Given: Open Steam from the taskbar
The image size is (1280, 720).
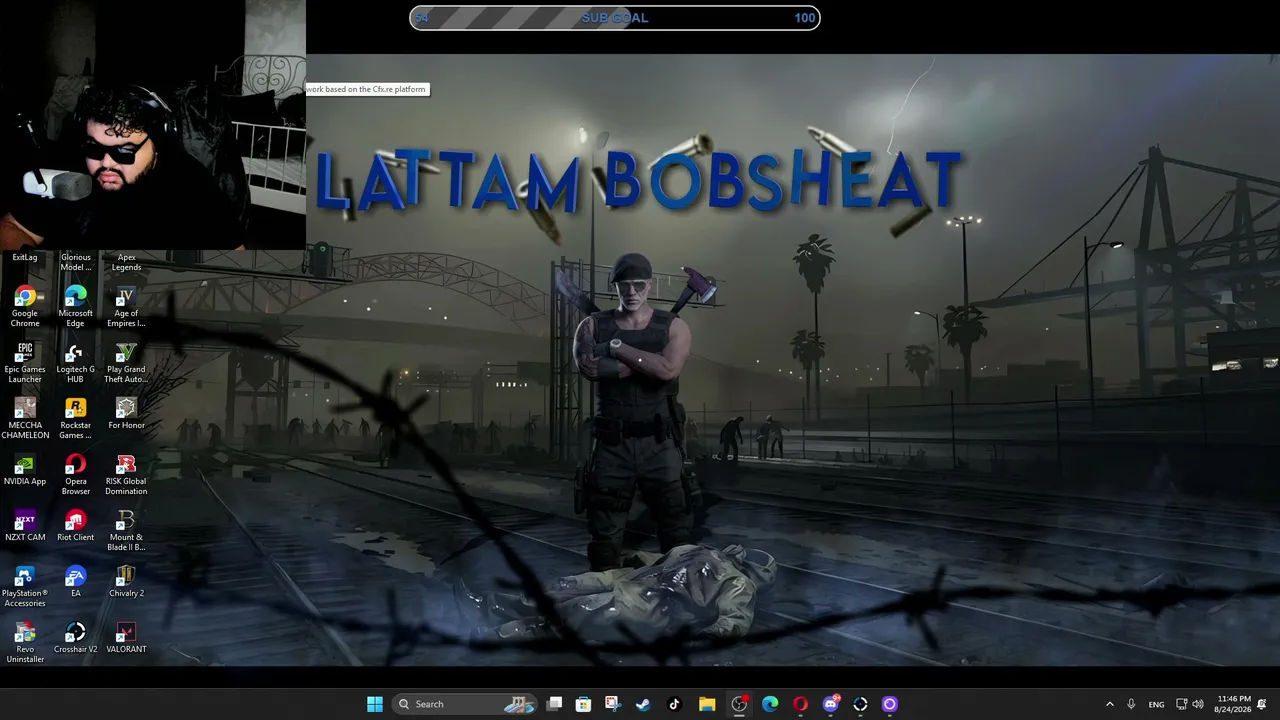Looking at the screenshot, I should click(x=643, y=704).
